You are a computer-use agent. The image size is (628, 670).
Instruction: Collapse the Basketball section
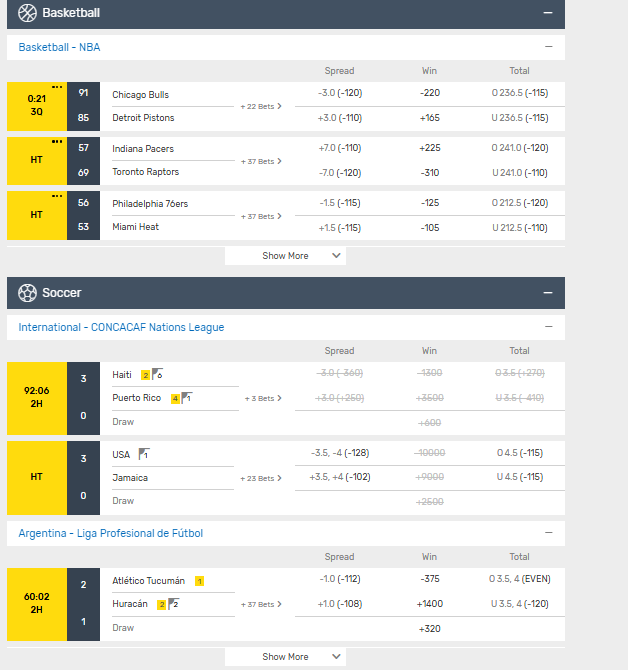547,13
